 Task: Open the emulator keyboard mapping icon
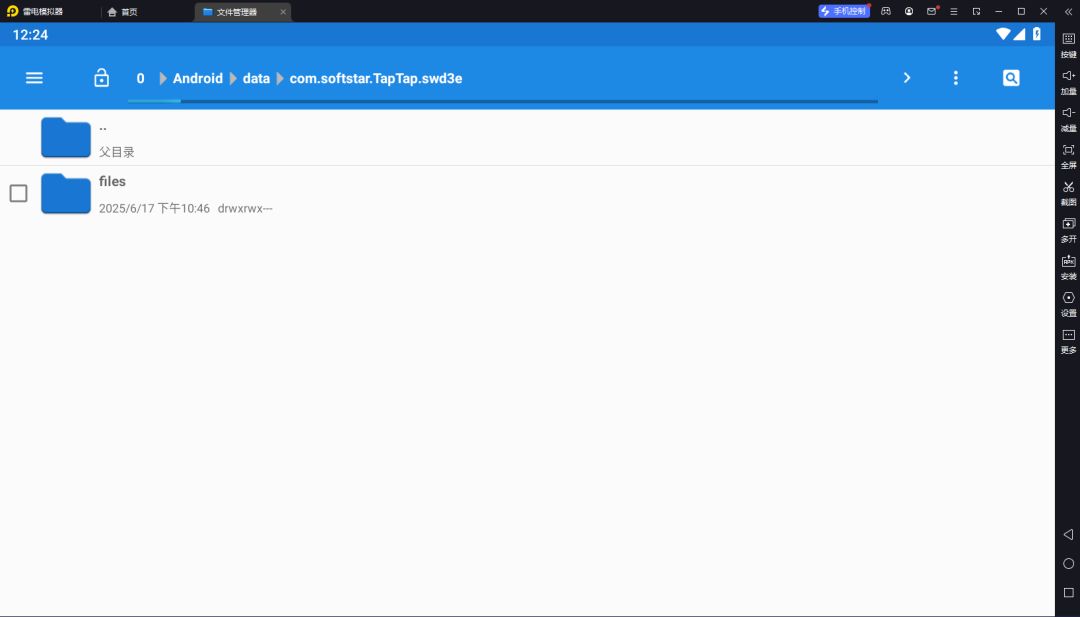click(1068, 45)
